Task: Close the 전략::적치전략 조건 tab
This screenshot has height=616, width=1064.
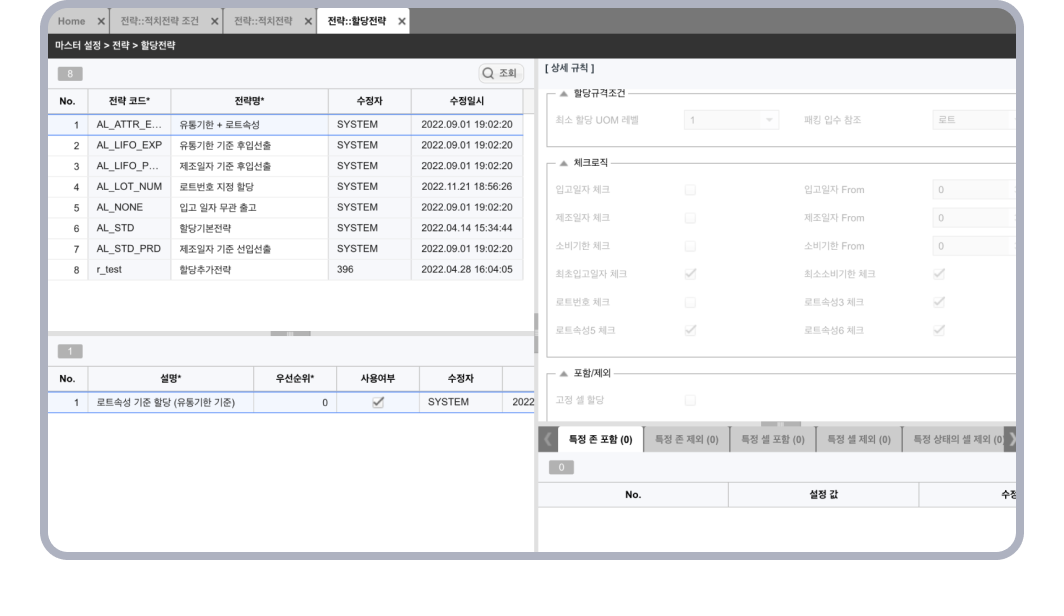Action: click(x=215, y=21)
